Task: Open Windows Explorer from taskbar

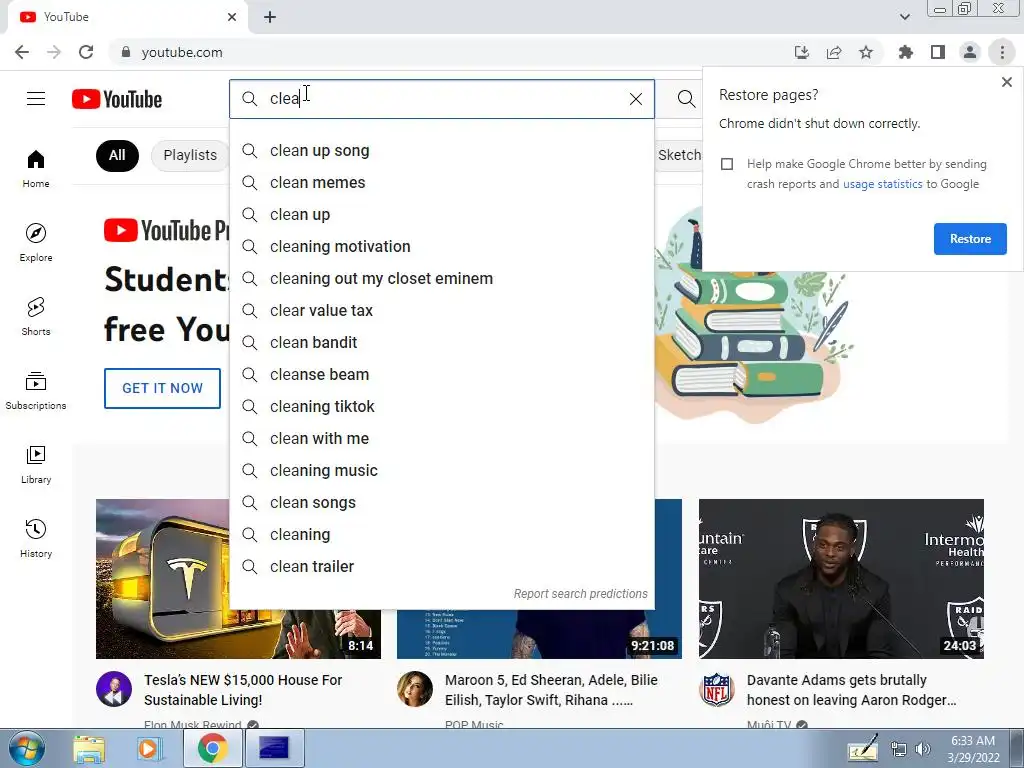Action: (89, 748)
